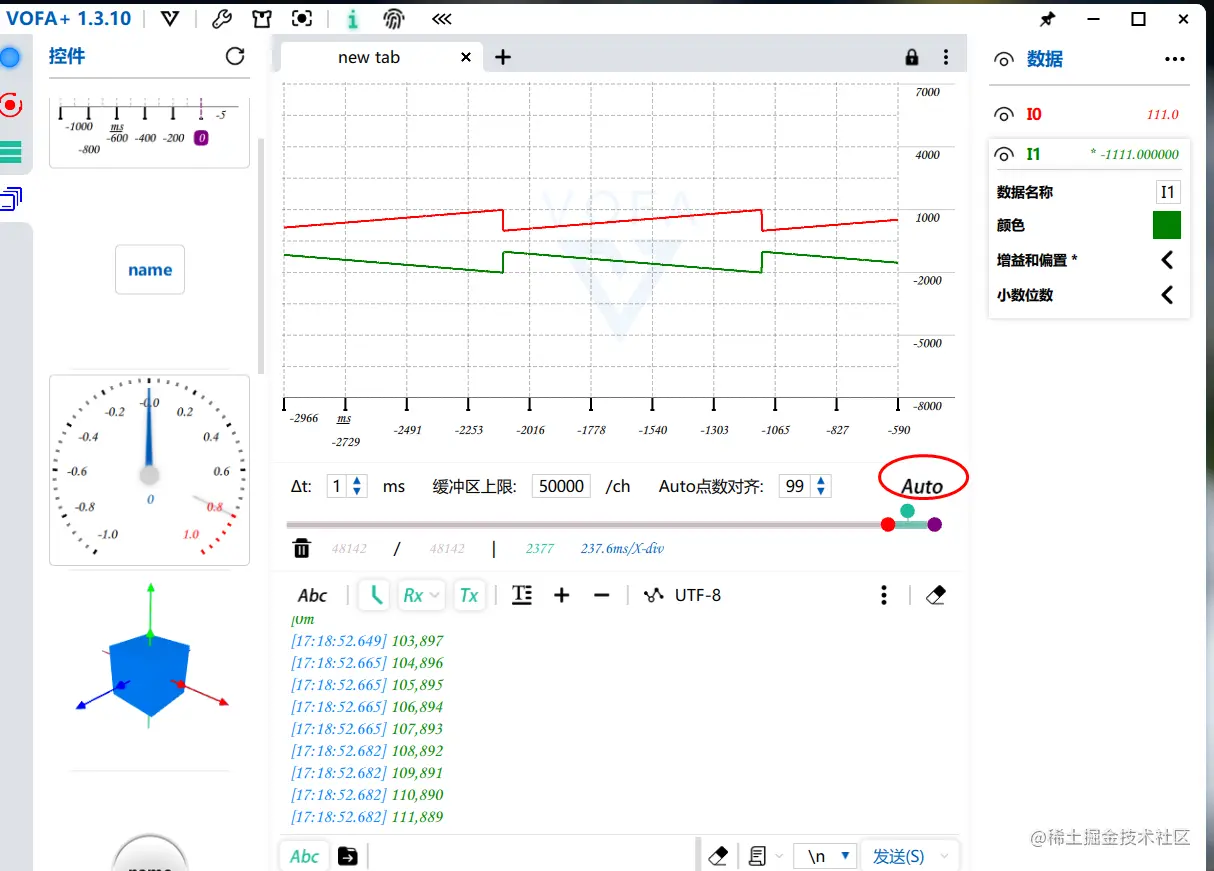Screen dimensions: 1214x871
Task: Click the circled Auto scaling button
Action: (921, 485)
